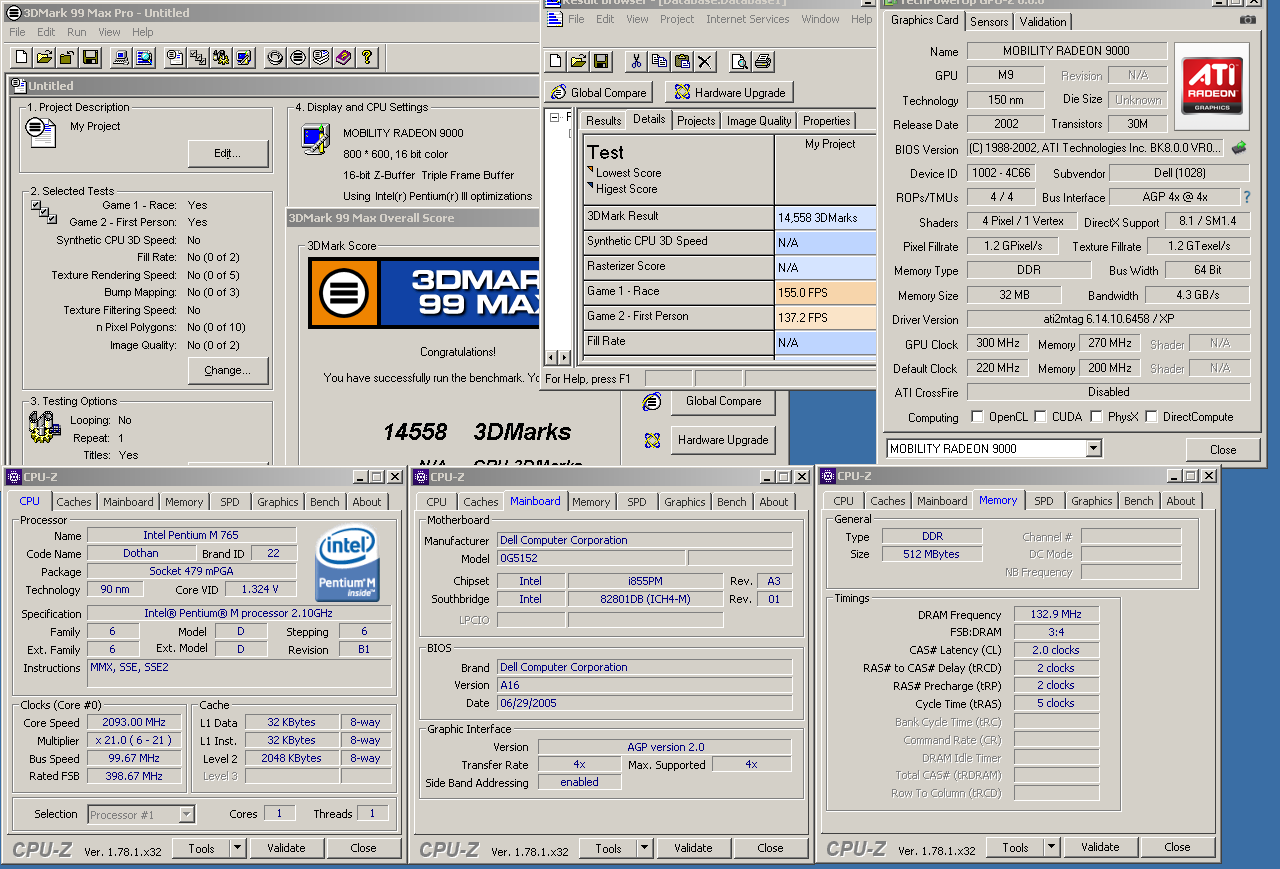This screenshot has height=869, width=1280.
Task: Open Internet Services menu in Result Browser
Action: coord(748,19)
